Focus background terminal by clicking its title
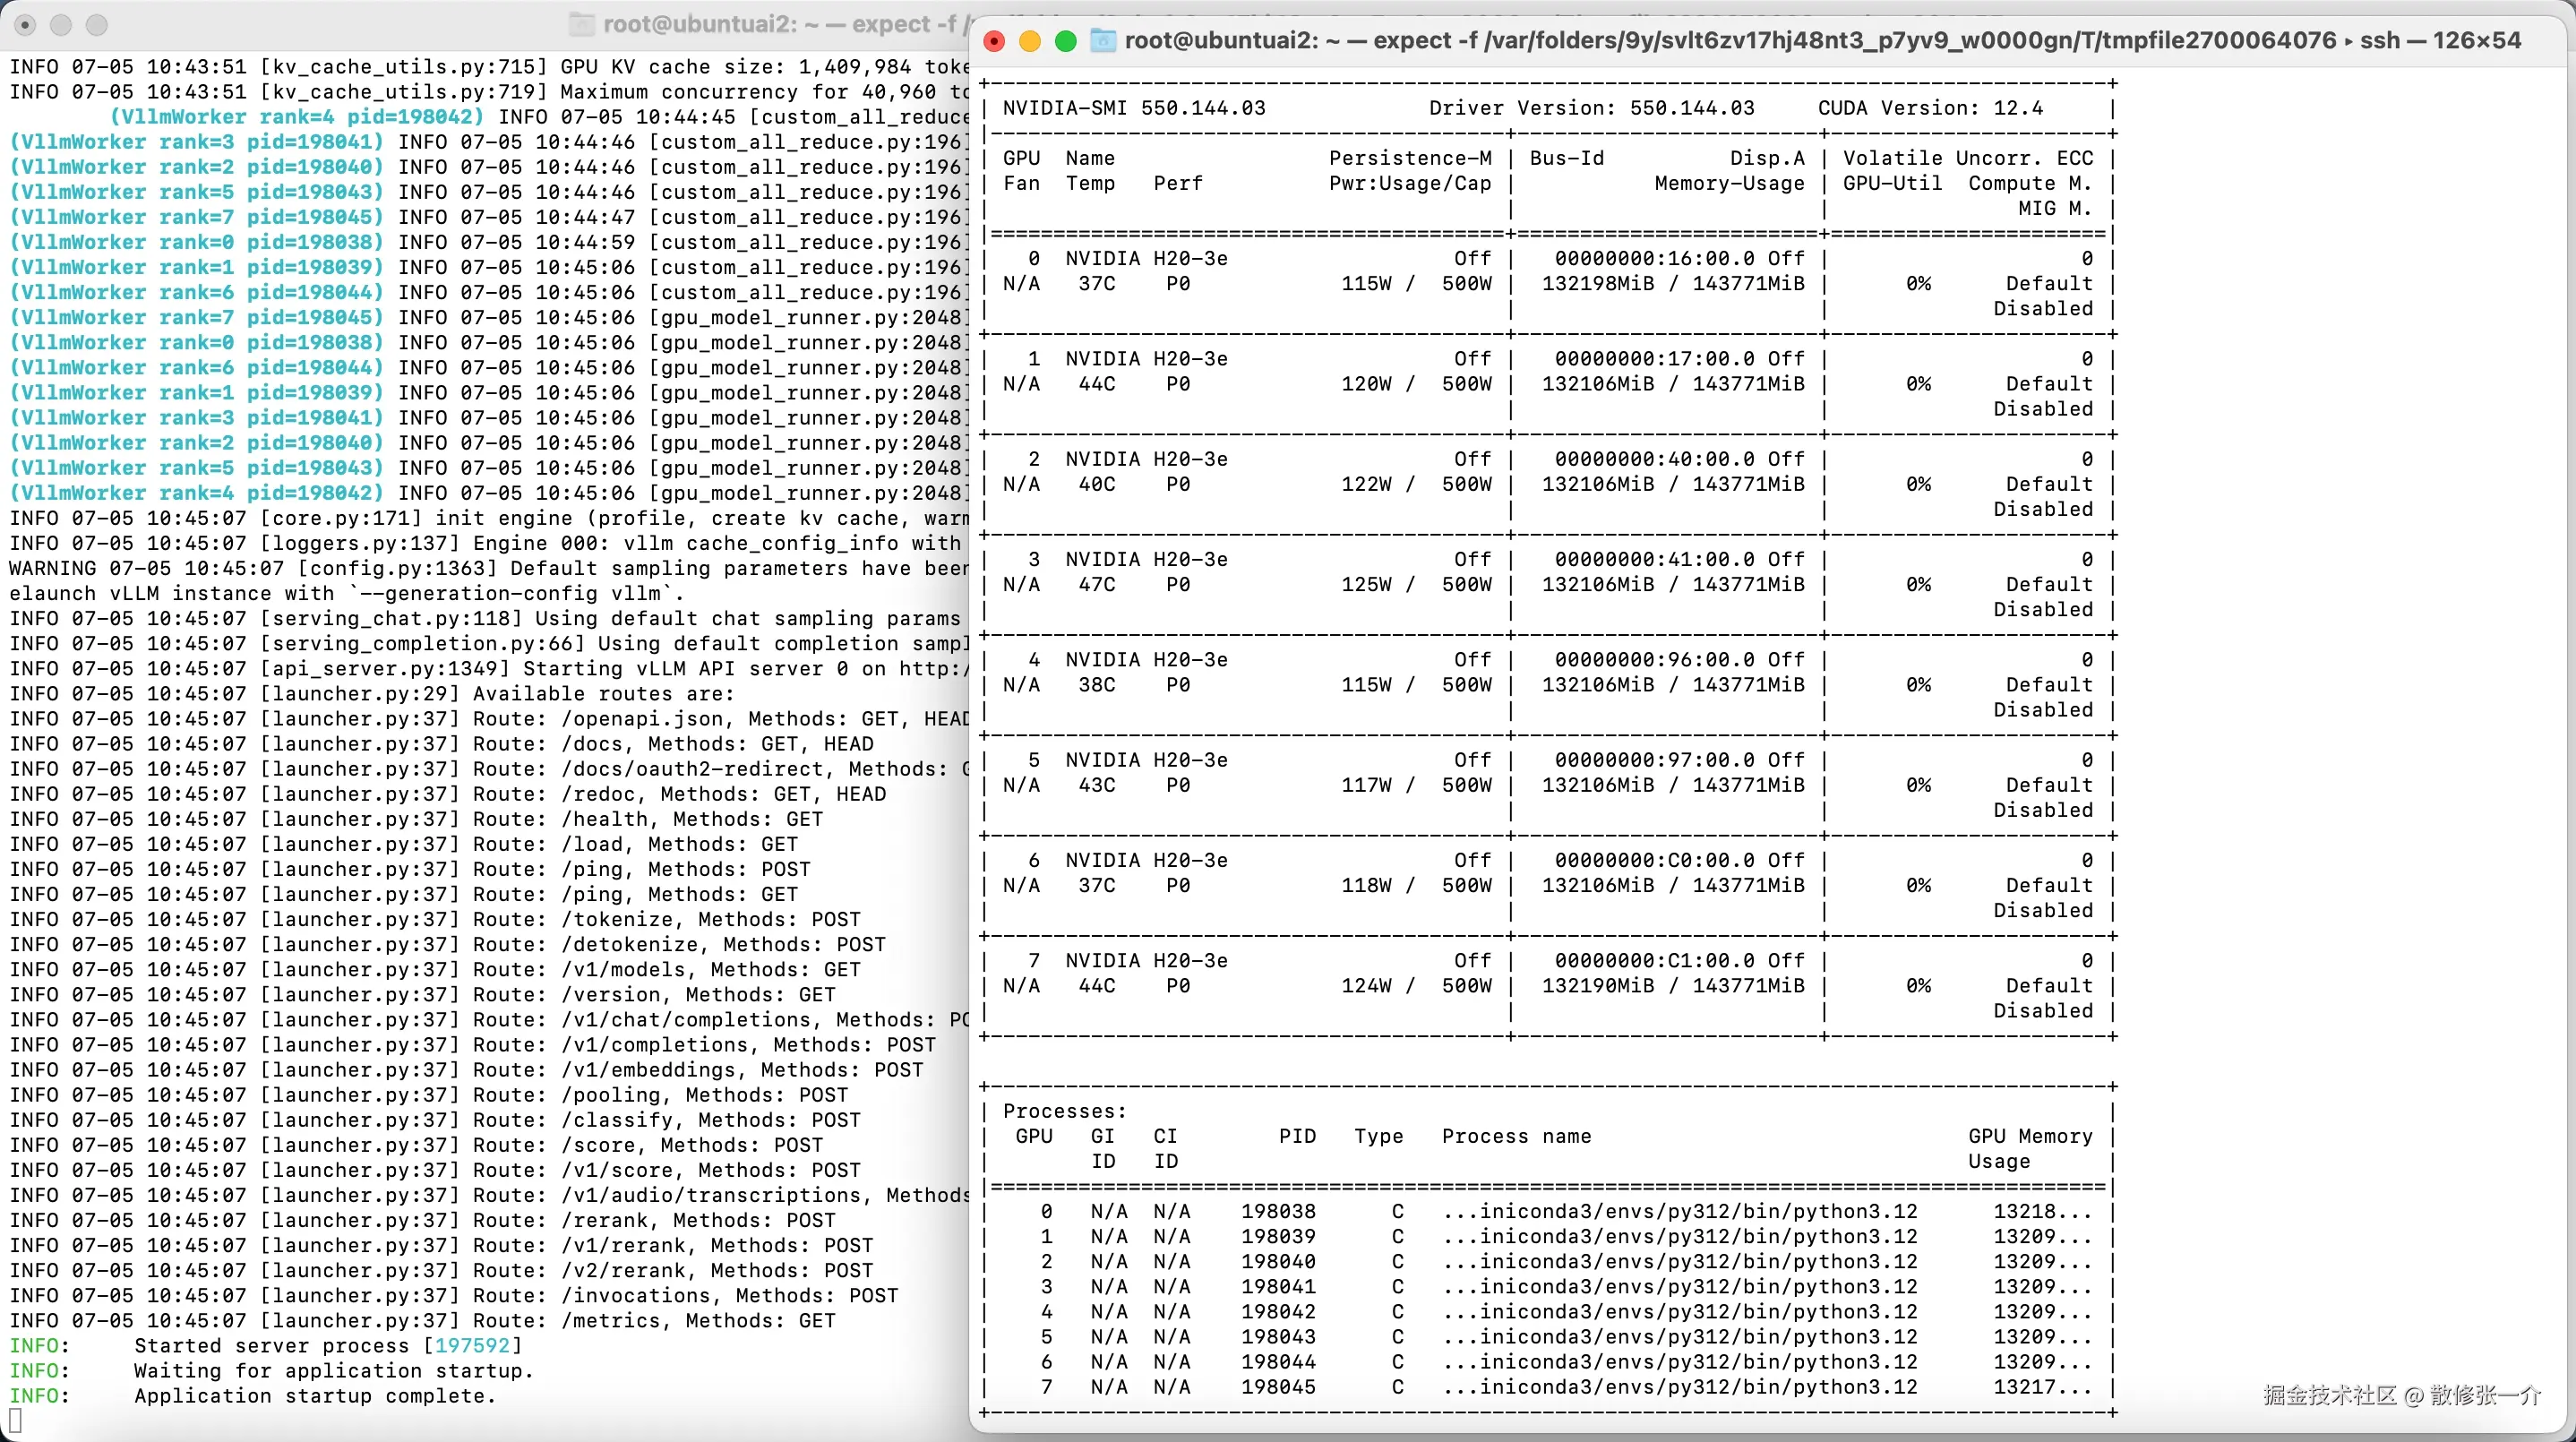This screenshot has height=1442, width=2576. coord(780,24)
